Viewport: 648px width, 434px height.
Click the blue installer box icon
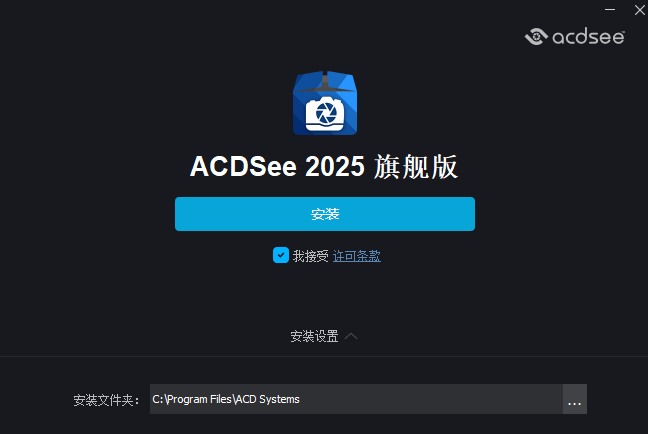click(325, 103)
